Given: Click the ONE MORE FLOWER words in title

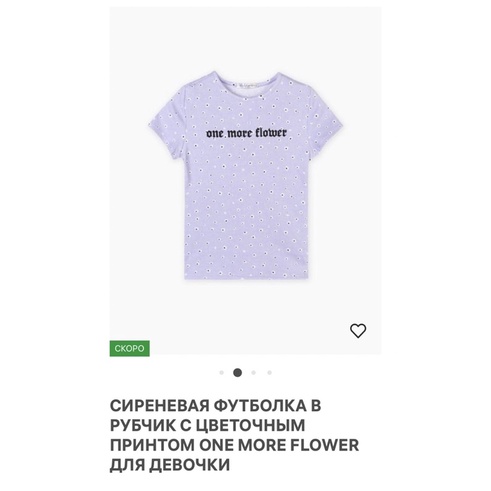Looking at the screenshot, I should [x=279, y=445].
